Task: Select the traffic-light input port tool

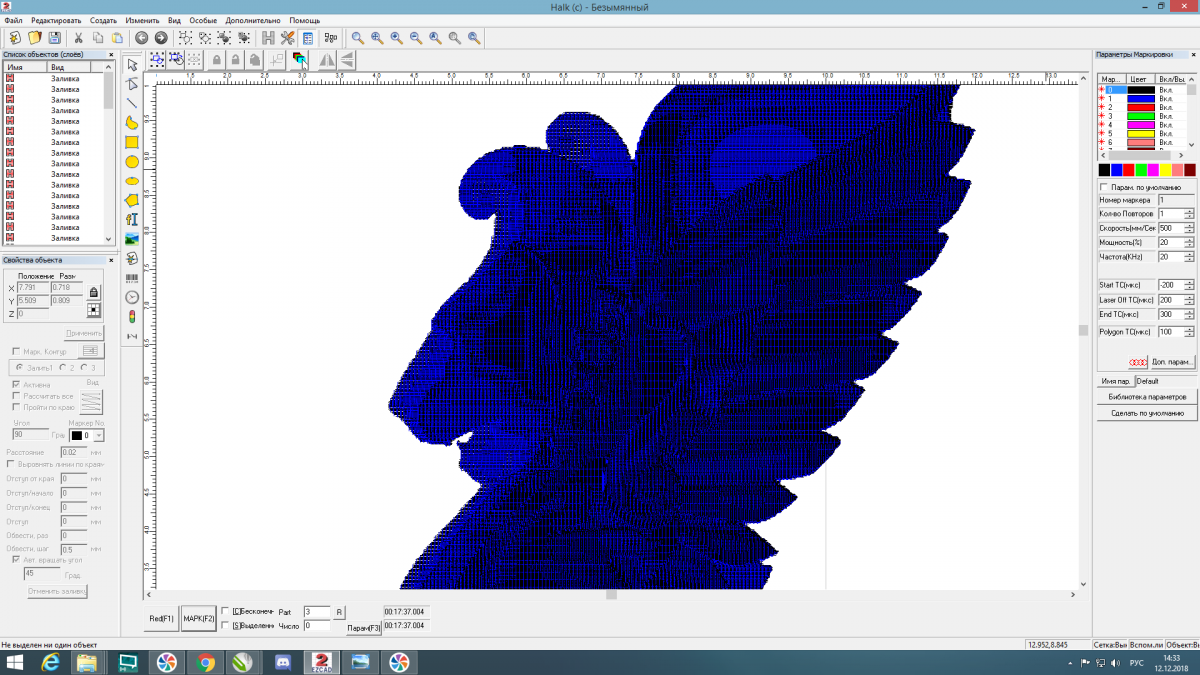Action: [x=132, y=316]
